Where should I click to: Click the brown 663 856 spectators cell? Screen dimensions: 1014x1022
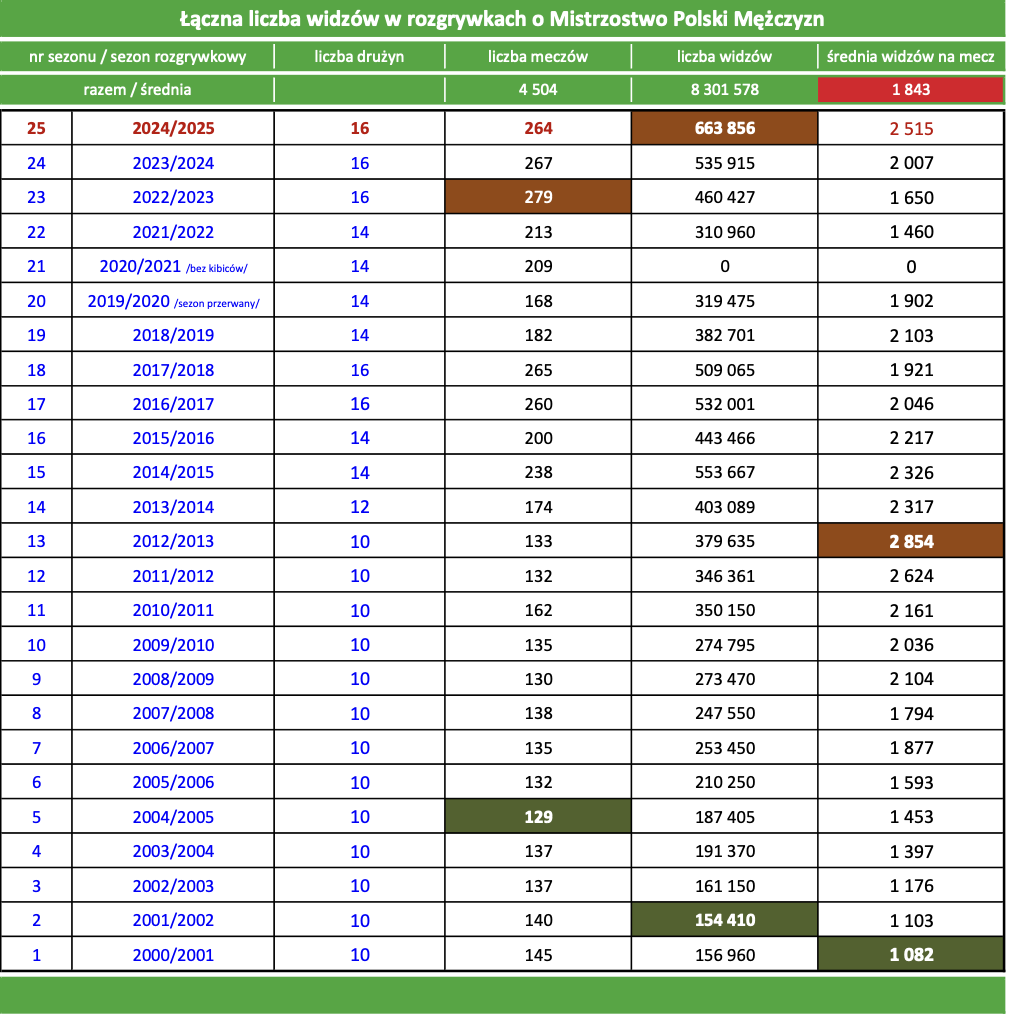click(x=724, y=128)
